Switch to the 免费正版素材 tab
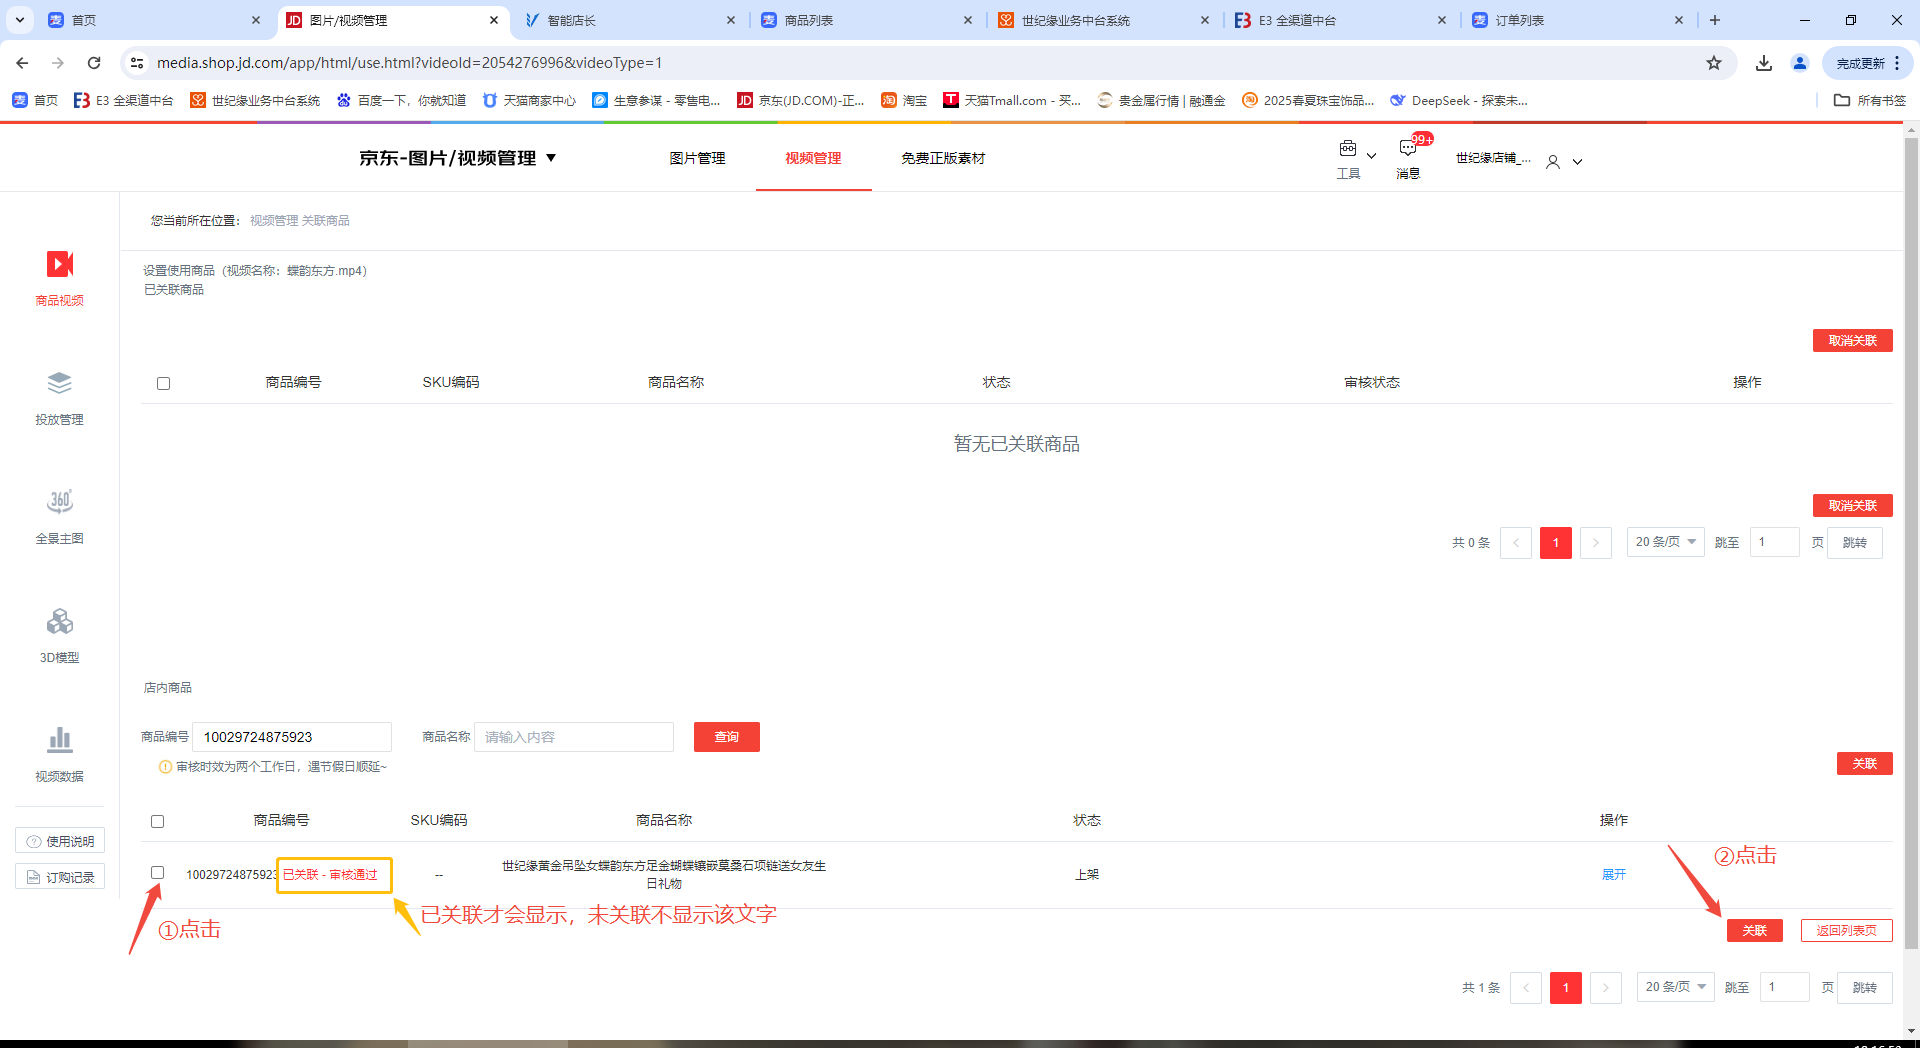Image resolution: width=1920 pixels, height=1048 pixels. [942, 158]
